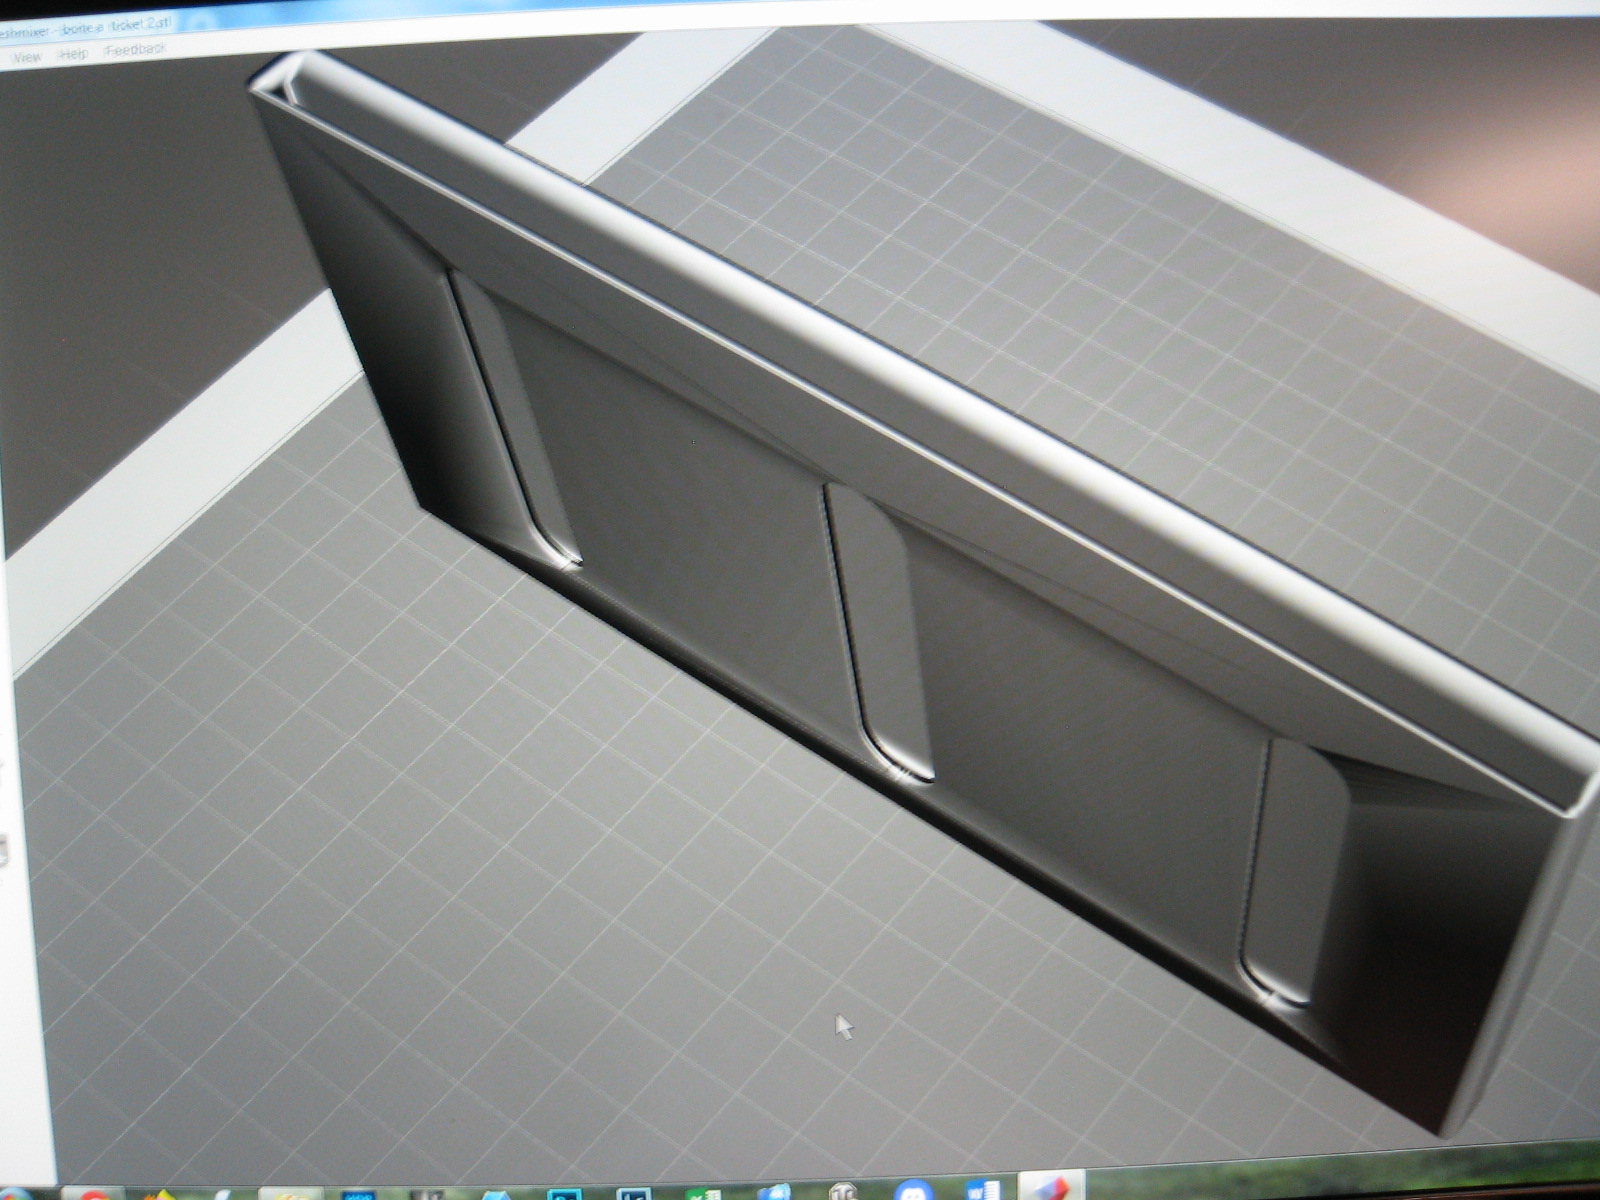The width and height of the screenshot is (1600, 1200).
Task: Click the blue circular app icon on taskbar
Action: tap(775, 1192)
